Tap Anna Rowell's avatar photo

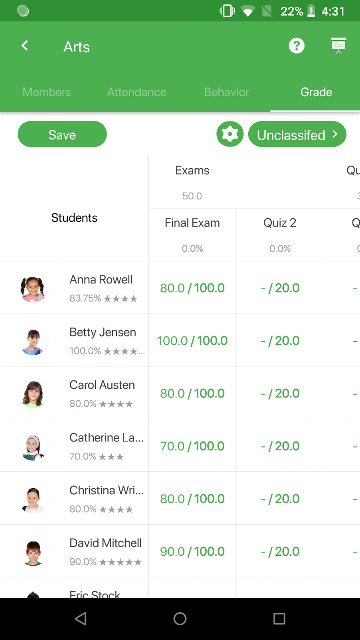point(33,288)
